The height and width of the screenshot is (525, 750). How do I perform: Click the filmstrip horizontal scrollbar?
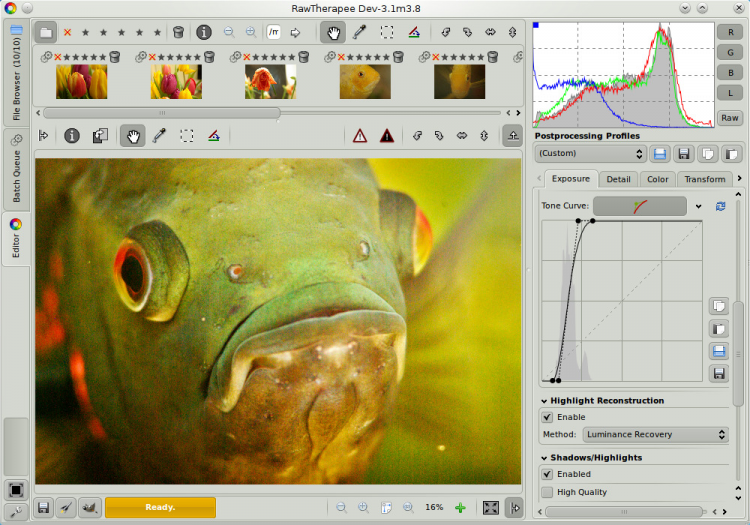point(162,113)
